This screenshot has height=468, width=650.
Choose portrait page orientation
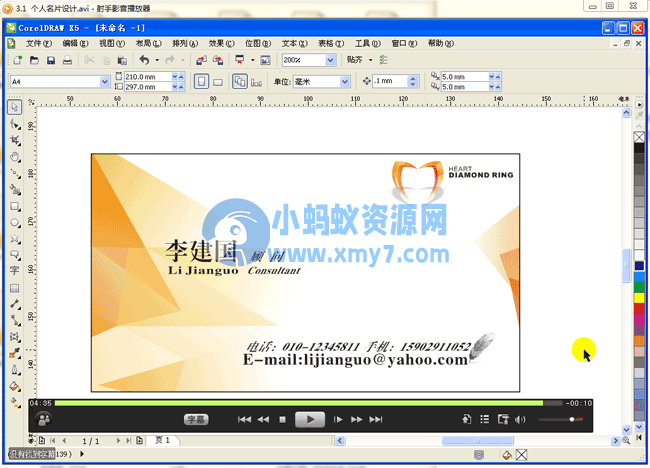click(x=201, y=82)
